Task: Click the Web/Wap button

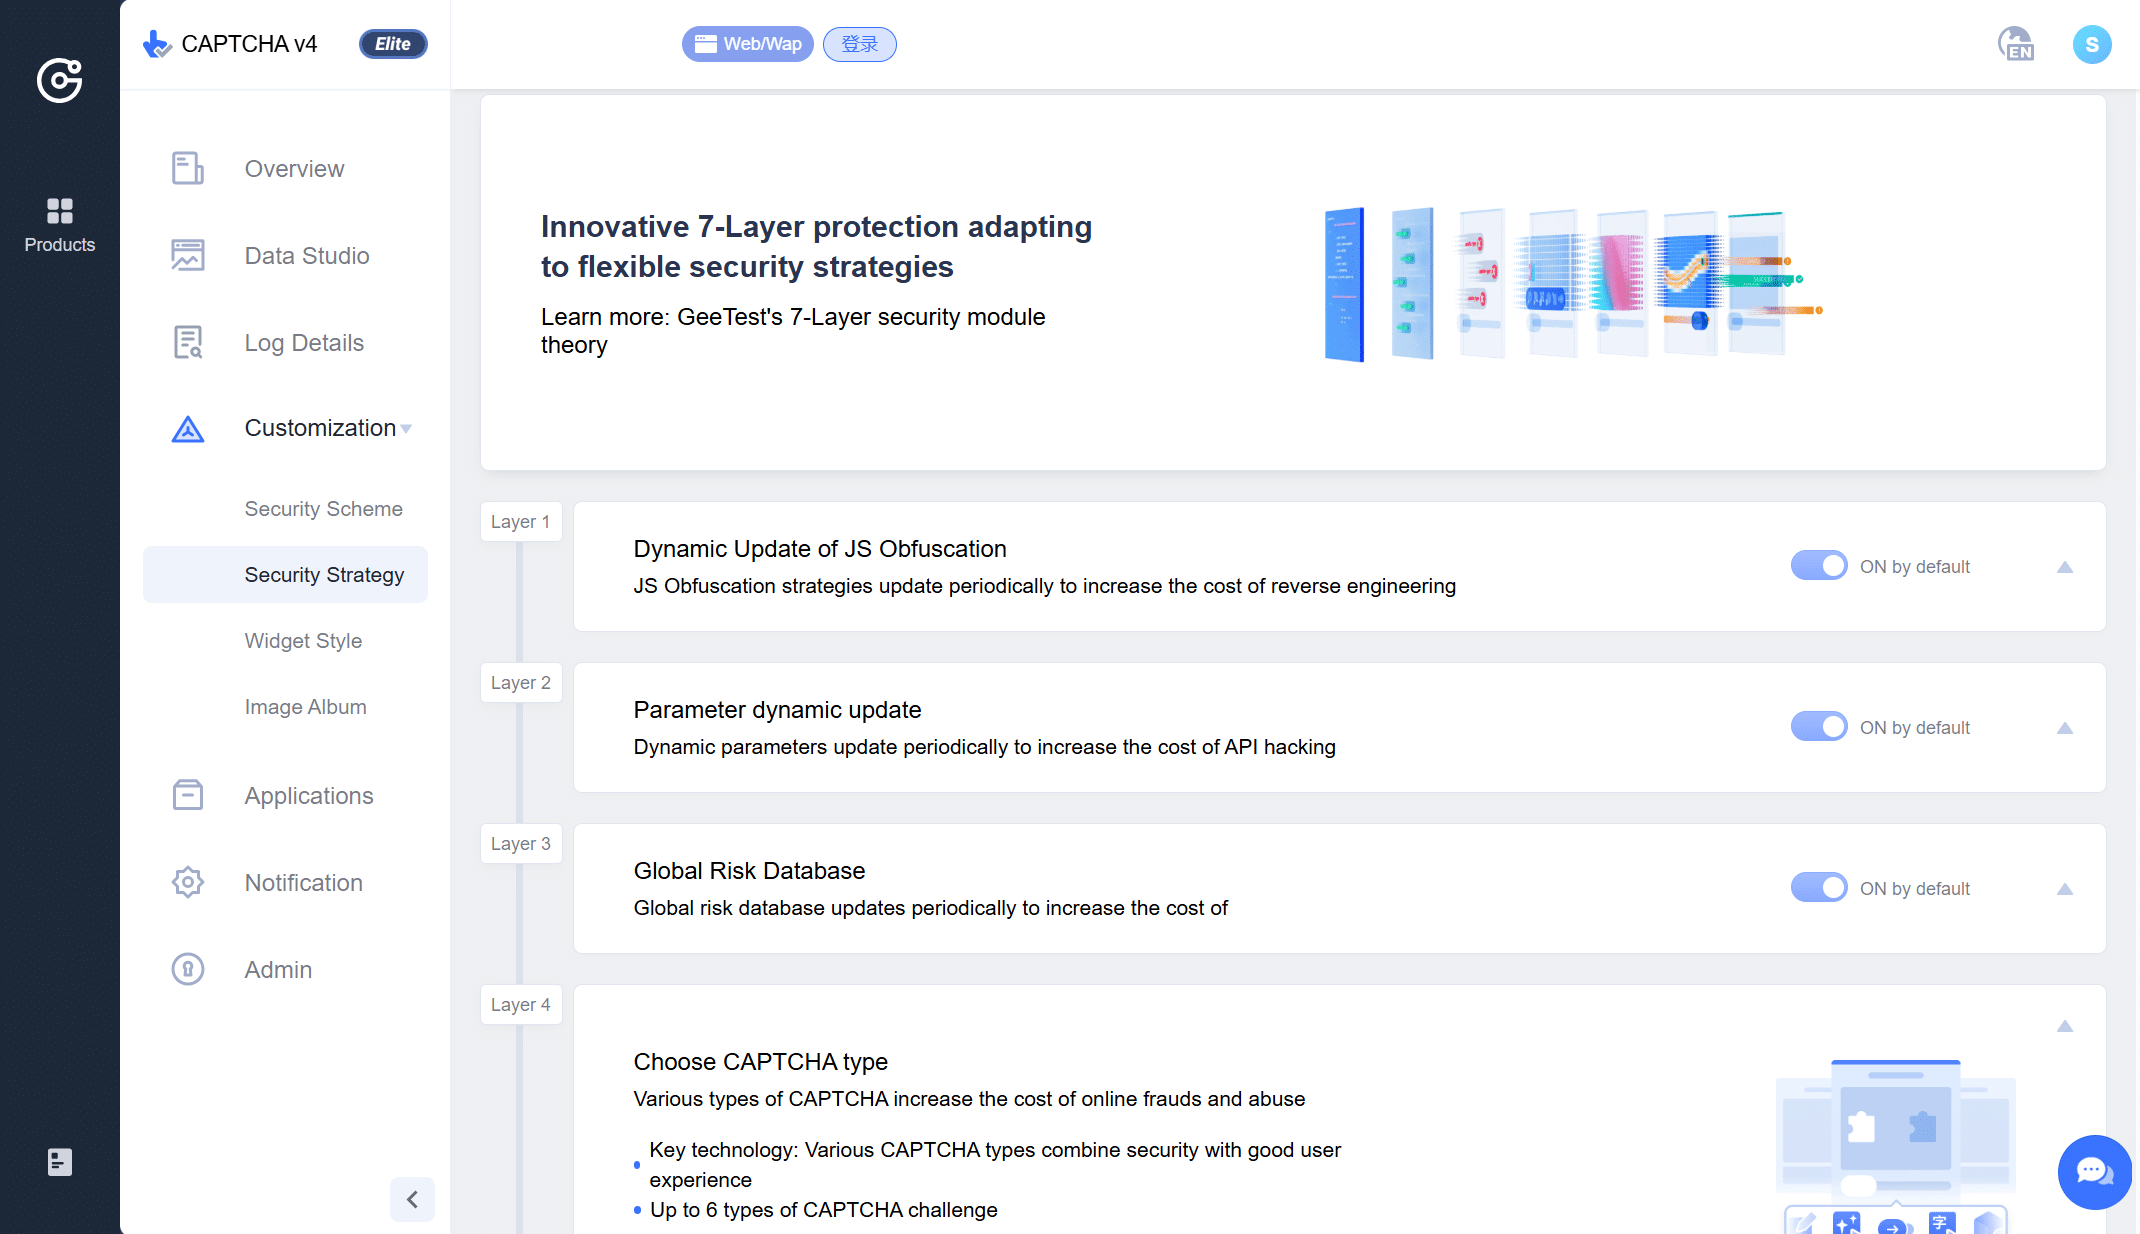Action: coord(748,44)
